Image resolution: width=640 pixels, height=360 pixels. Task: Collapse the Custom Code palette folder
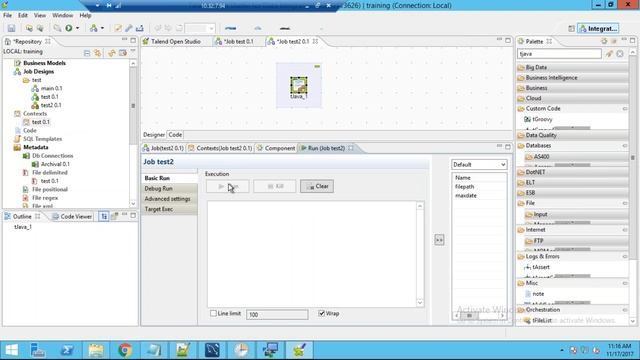pos(573,109)
